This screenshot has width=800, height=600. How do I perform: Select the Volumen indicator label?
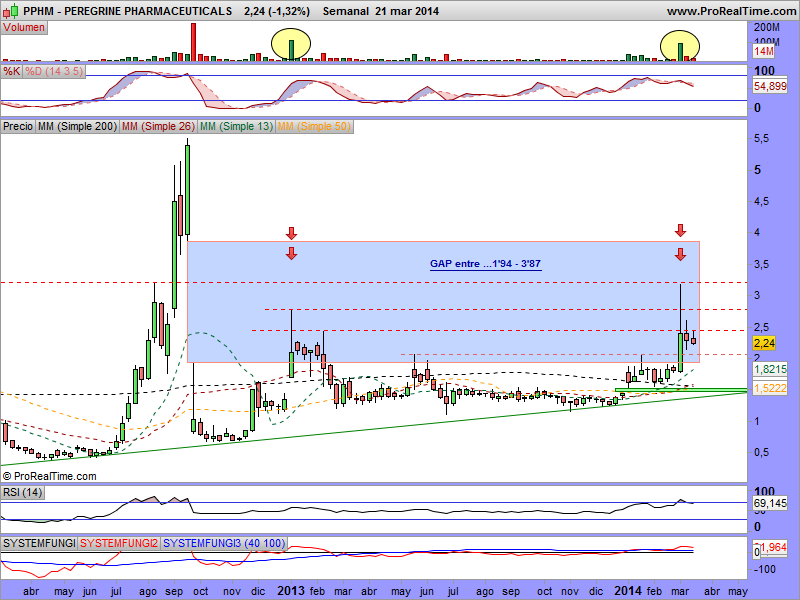24,28
